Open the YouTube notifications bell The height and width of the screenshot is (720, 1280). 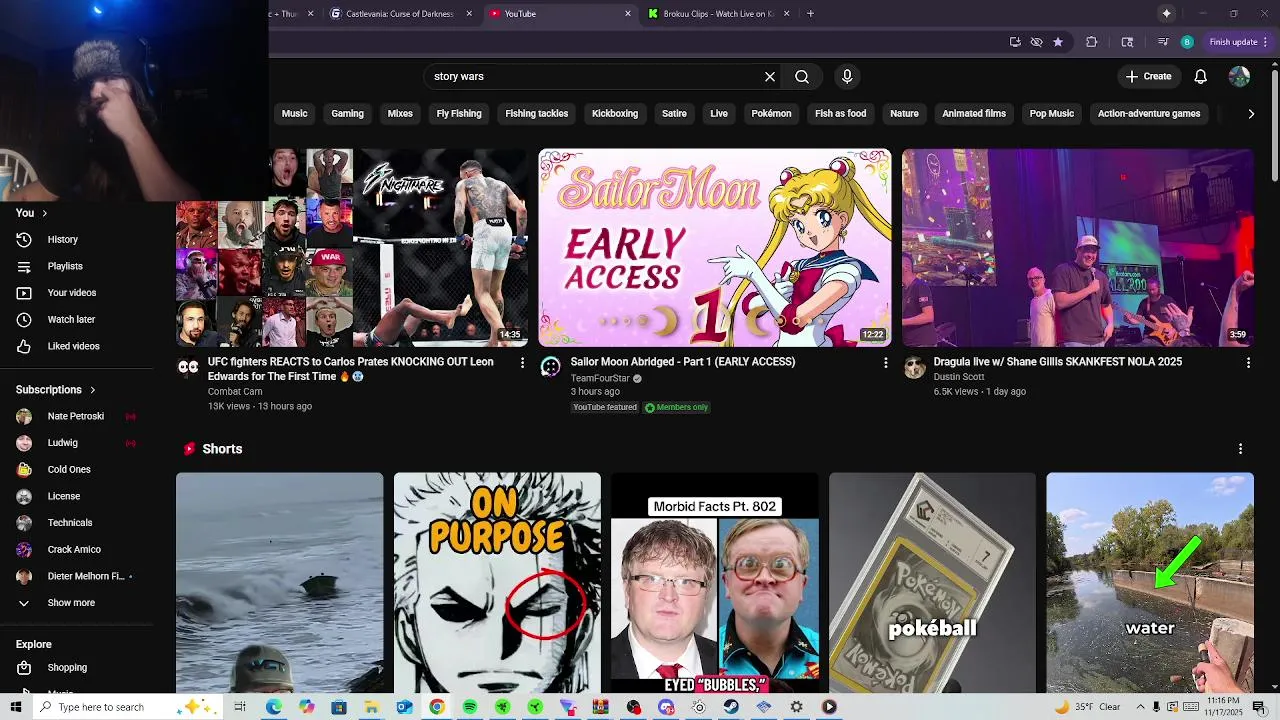(x=1201, y=76)
